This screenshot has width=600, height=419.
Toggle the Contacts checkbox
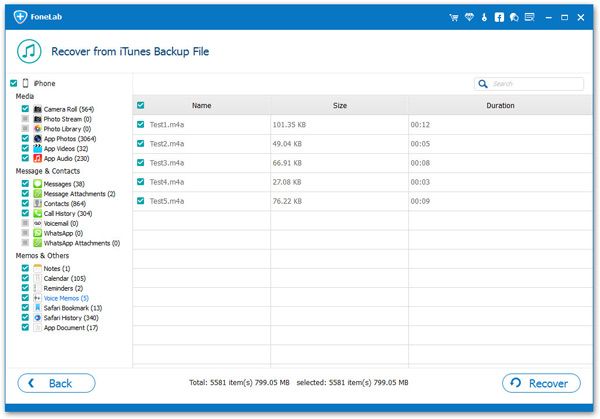click(x=25, y=203)
